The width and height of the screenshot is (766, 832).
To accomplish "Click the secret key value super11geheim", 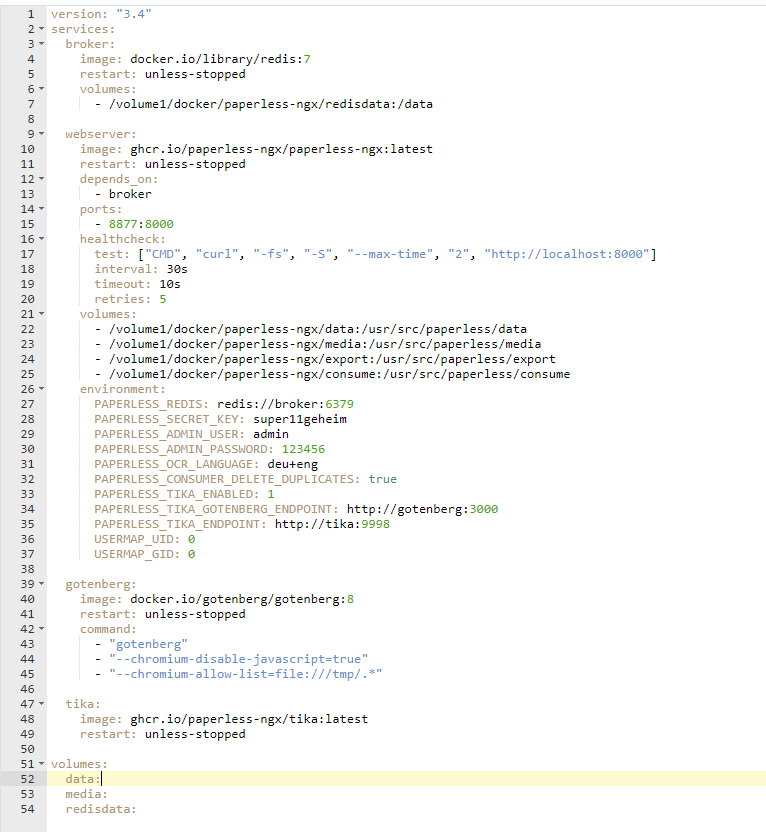I will [x=300, y=419].
